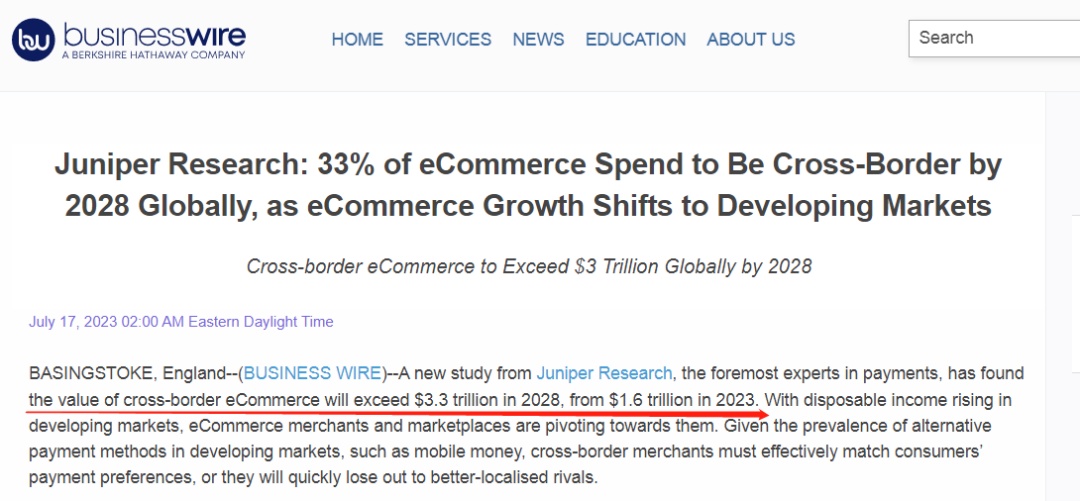The width and height of the screenshot is (1080, 501).
Task: Open the EDUCATION navigation item
Action: pyautogui.click(x=636, y=40)
